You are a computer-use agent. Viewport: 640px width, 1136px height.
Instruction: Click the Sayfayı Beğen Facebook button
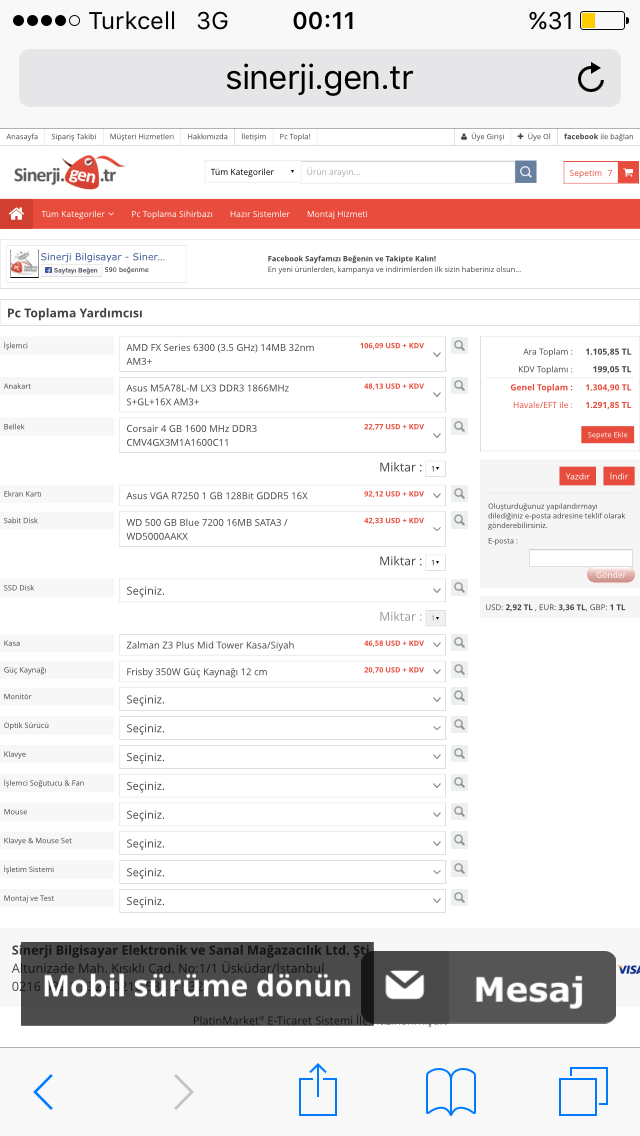point(70,270)
